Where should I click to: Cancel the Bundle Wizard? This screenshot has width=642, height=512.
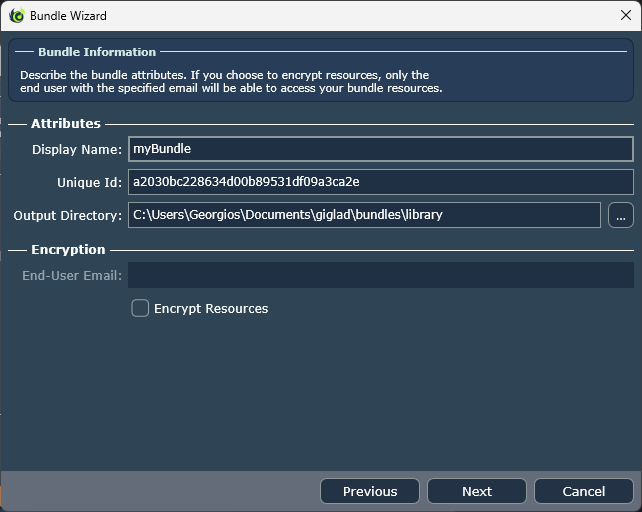click(x=583, y=491)
